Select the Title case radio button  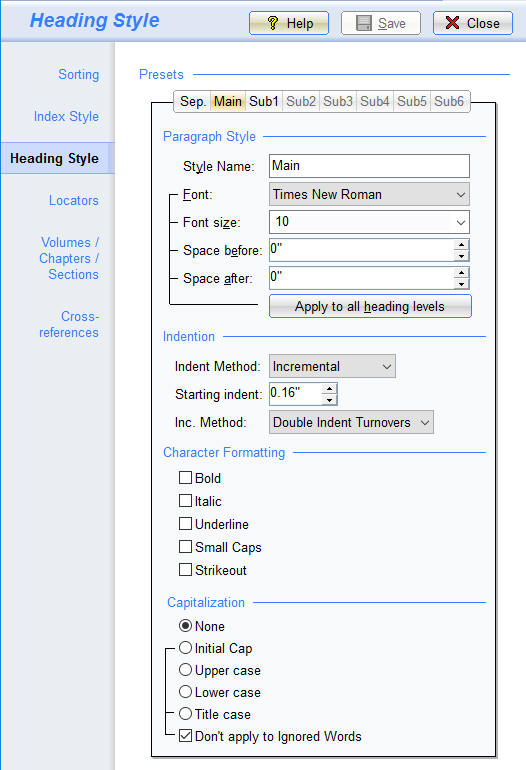185,714
